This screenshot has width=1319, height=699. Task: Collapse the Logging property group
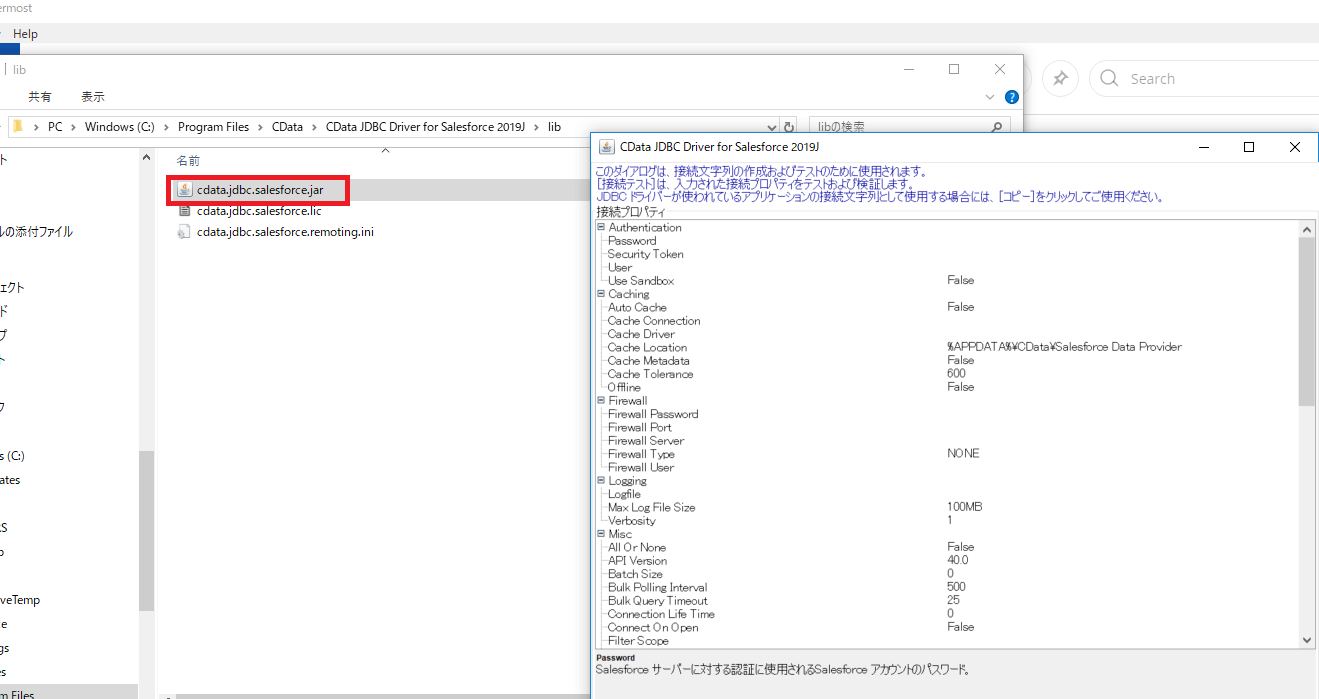(601, 480)
